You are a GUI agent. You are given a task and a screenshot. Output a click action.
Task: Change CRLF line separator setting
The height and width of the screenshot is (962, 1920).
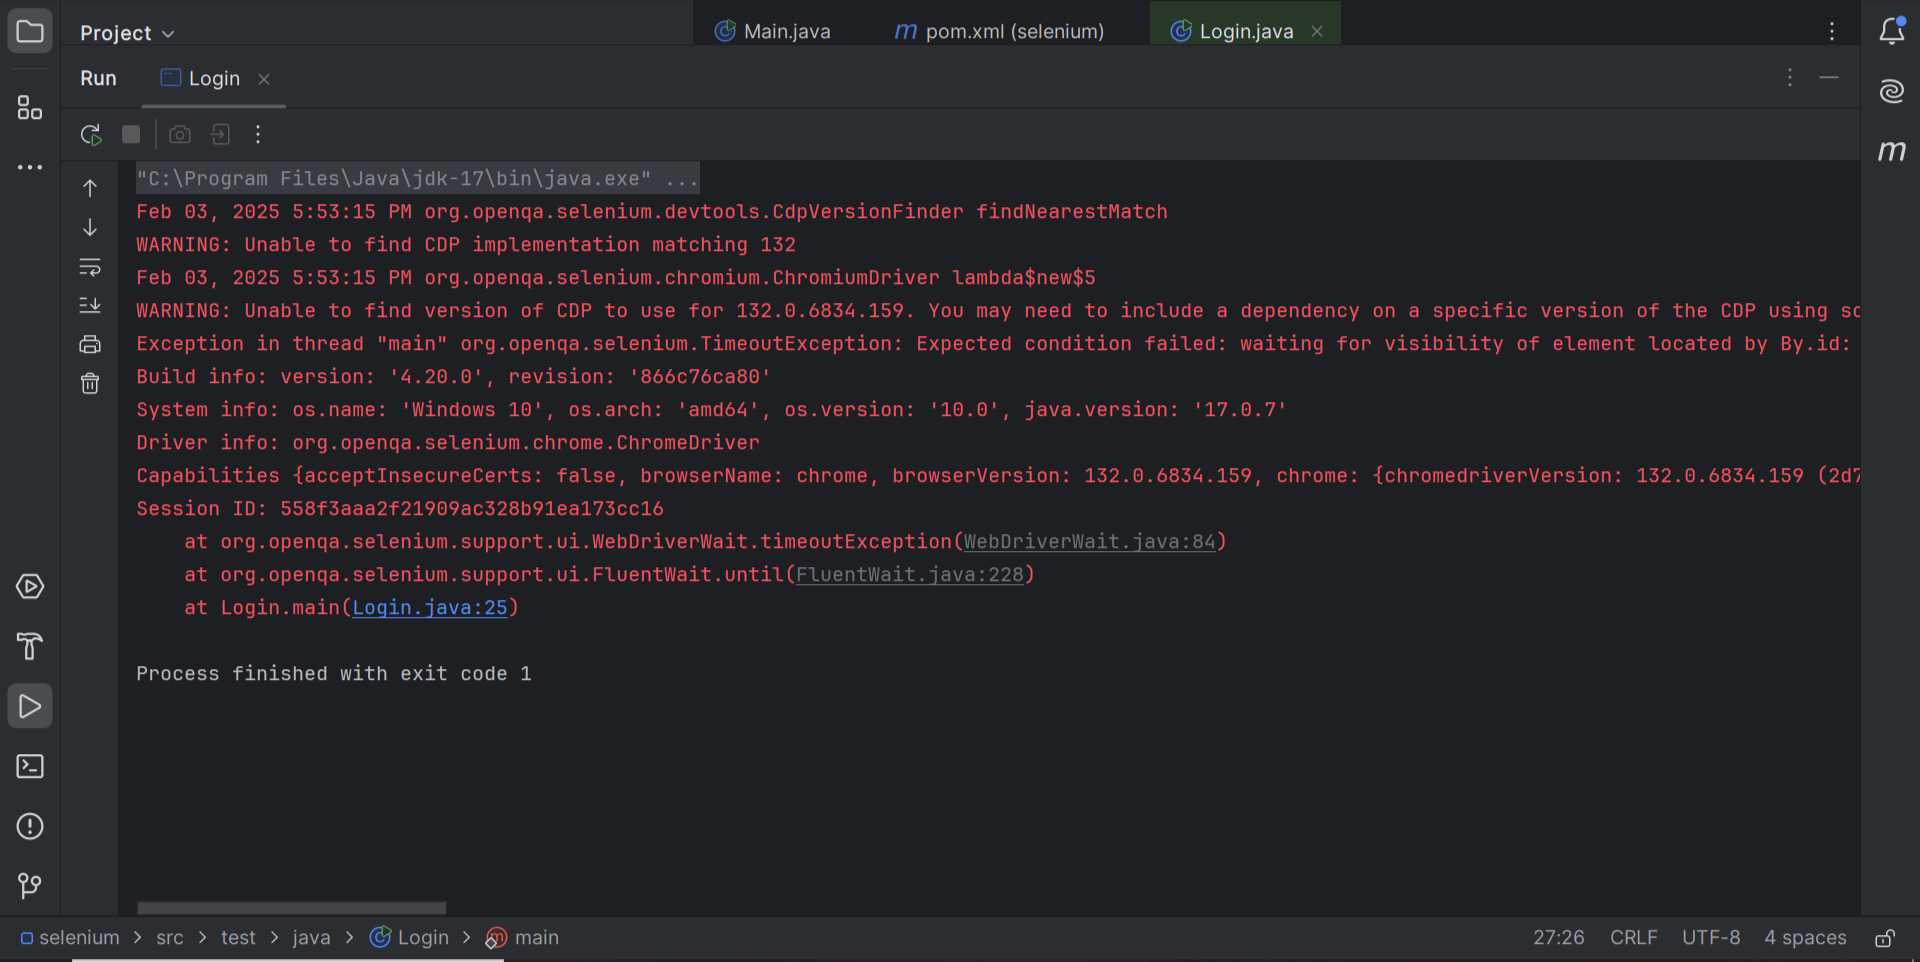coord(1634,938)
